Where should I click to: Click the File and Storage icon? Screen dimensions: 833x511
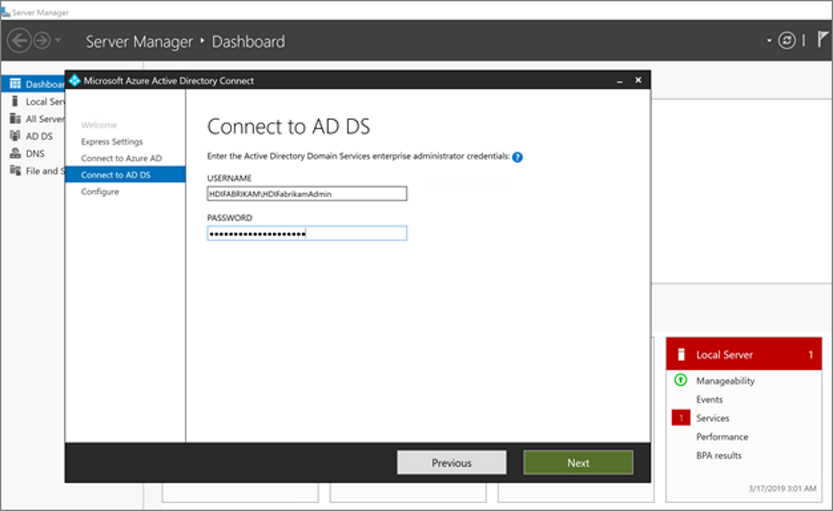click(x=15, y=171)
